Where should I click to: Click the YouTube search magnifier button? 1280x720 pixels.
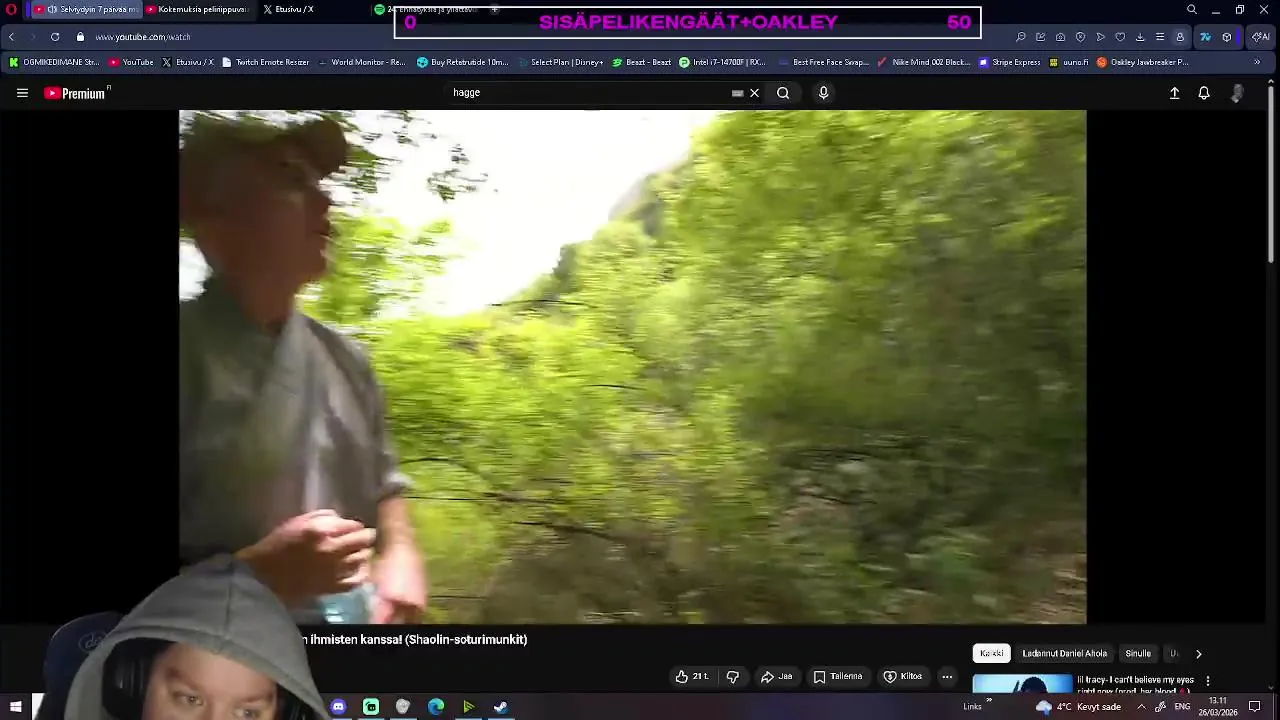pos(783,93)
